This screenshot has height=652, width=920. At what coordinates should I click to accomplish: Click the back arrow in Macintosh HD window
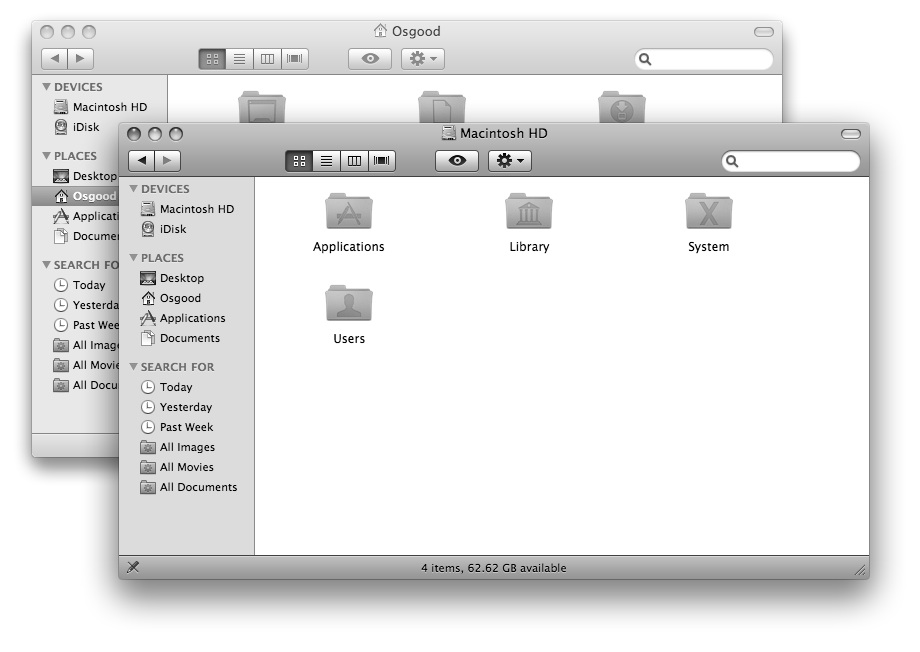coord(141,161)
